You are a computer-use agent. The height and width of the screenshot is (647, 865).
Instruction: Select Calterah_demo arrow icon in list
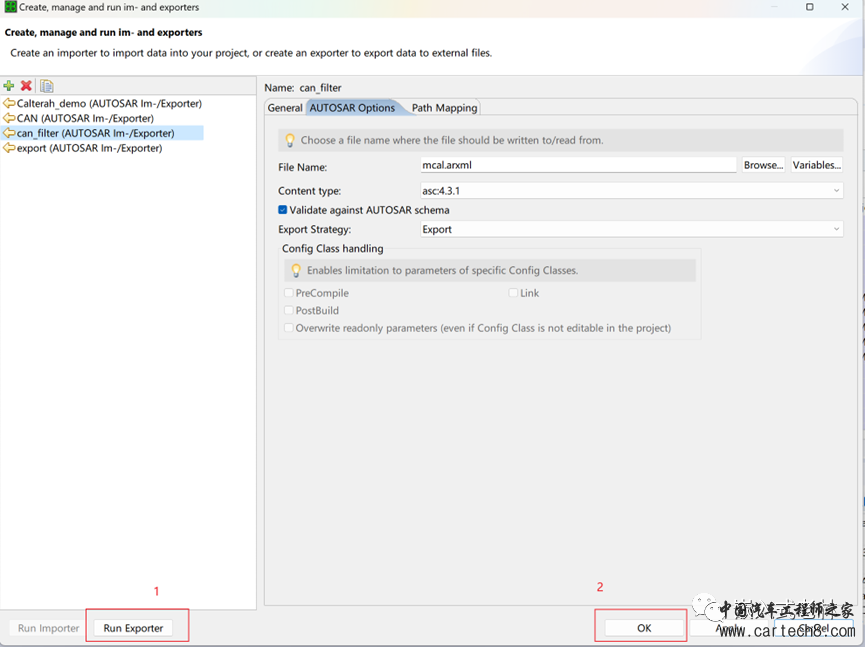point(9,104)
